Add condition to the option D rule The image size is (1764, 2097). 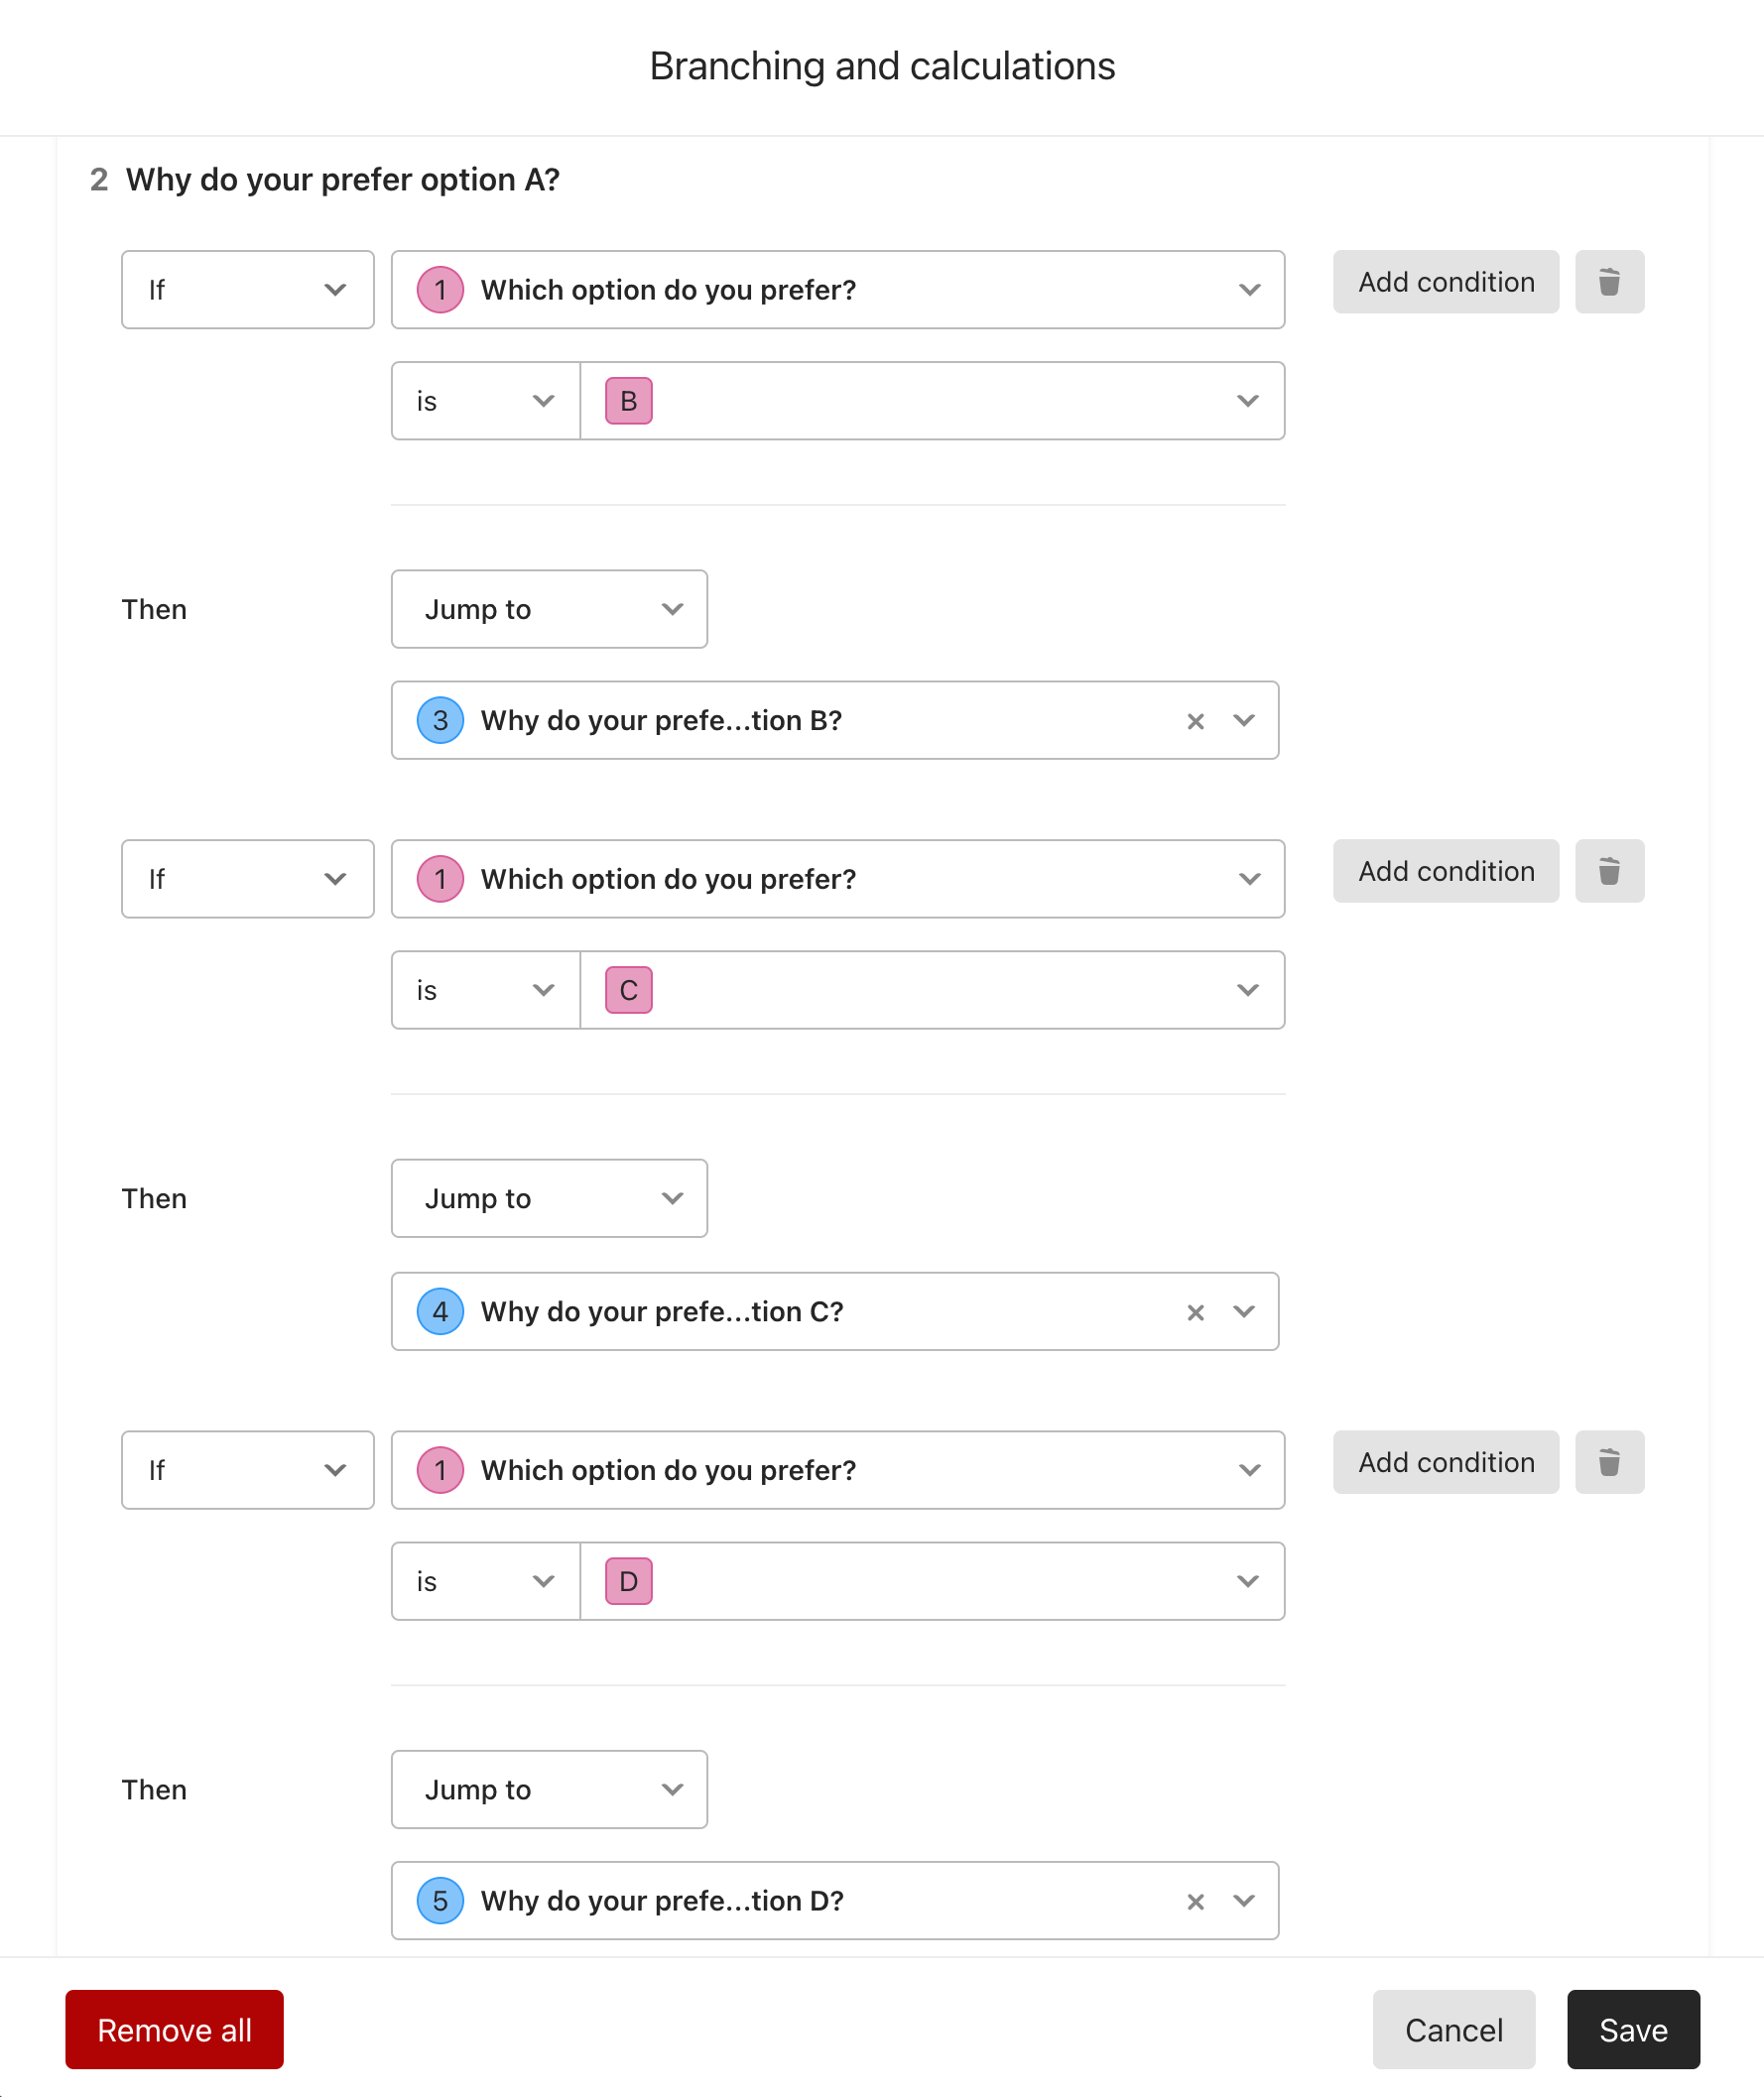(x=1445, y=1462)
